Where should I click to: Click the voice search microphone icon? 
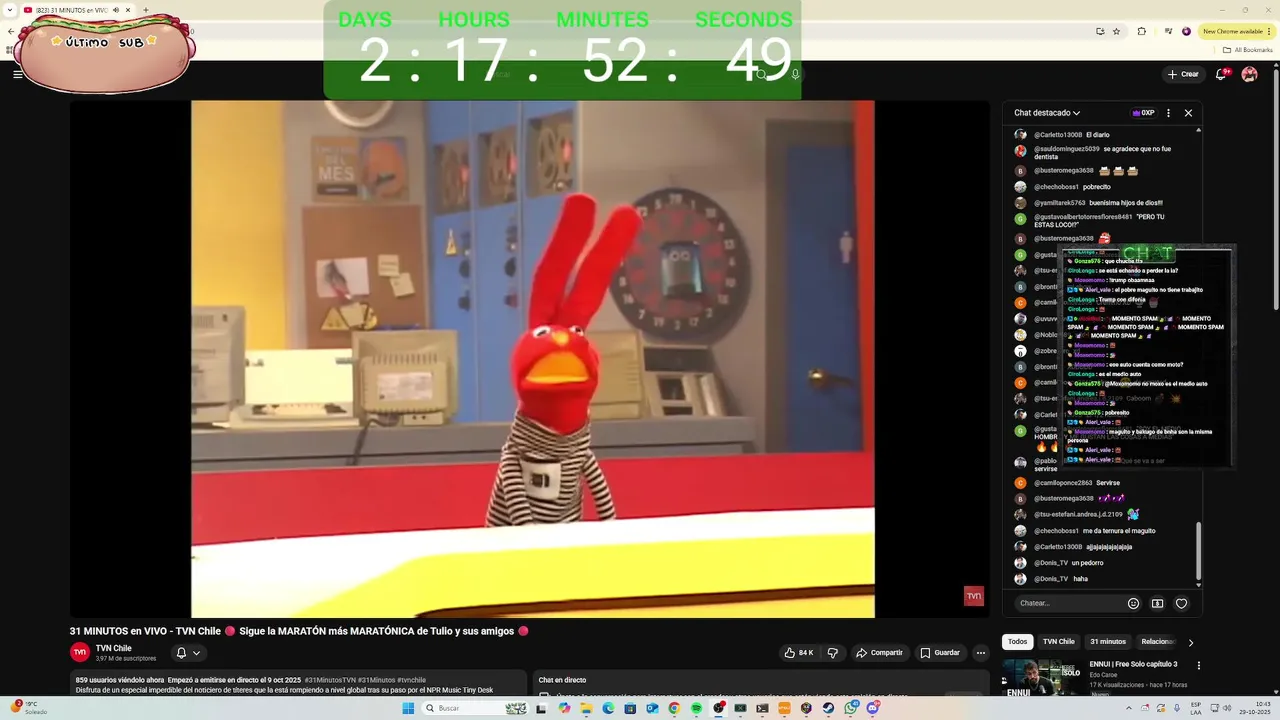[x=795, y=74]
